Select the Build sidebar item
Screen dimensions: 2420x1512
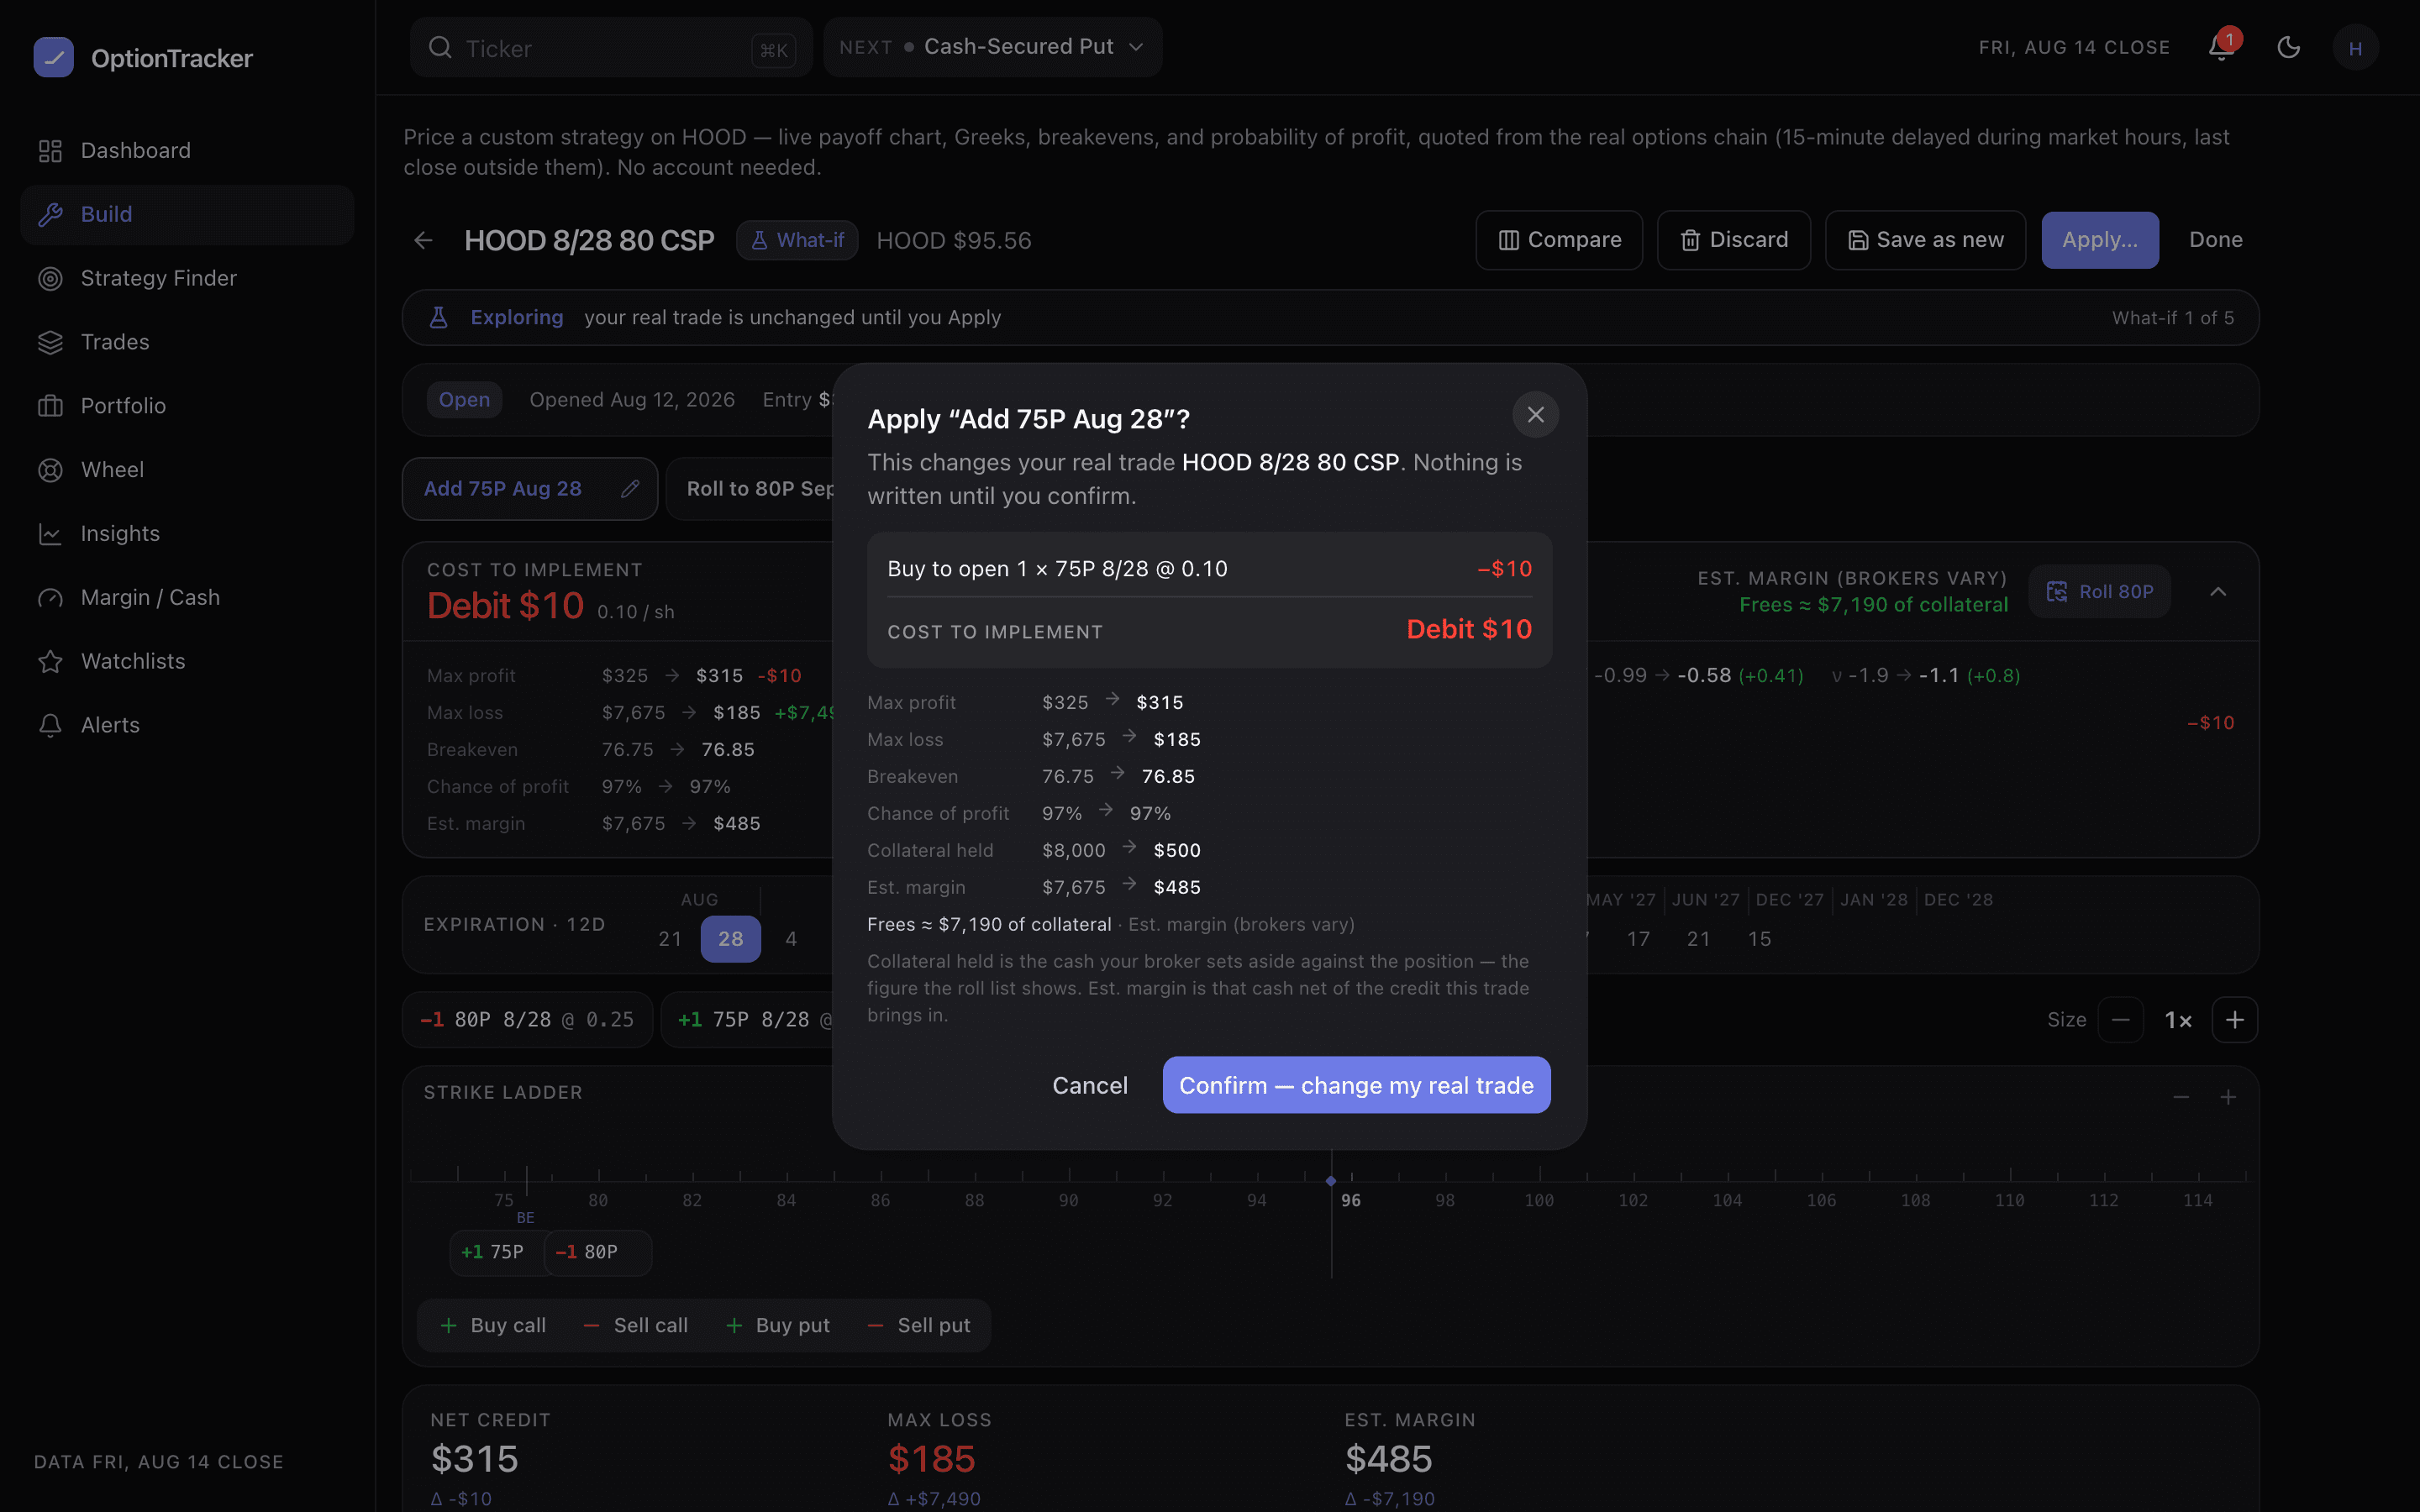point(187,214)
